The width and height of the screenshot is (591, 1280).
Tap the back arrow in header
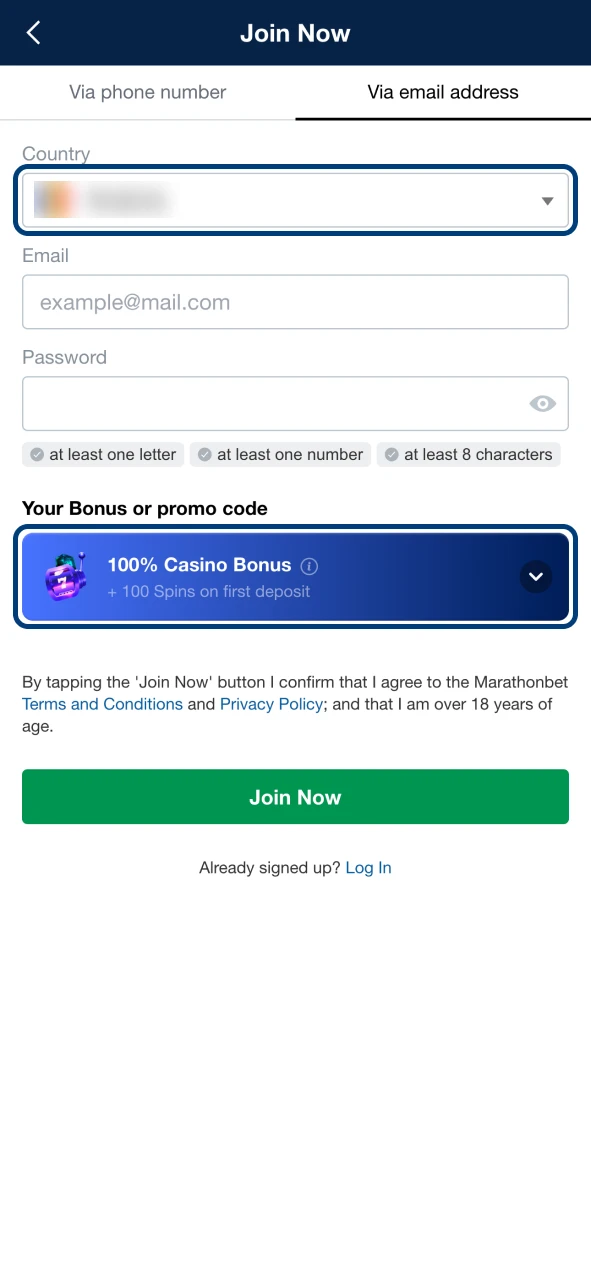pos(33,33)
